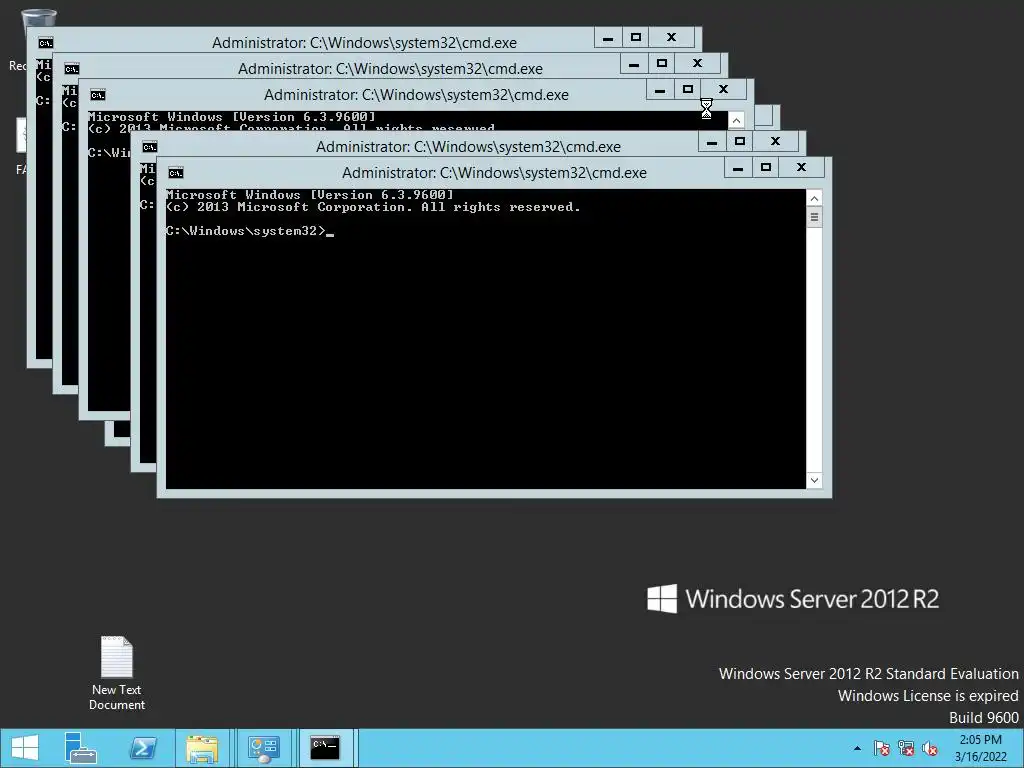This screenshot has height=768, width=1024.
Task: Click the system menu icon of the second-from-front cmd window
Action: (150, 147)
